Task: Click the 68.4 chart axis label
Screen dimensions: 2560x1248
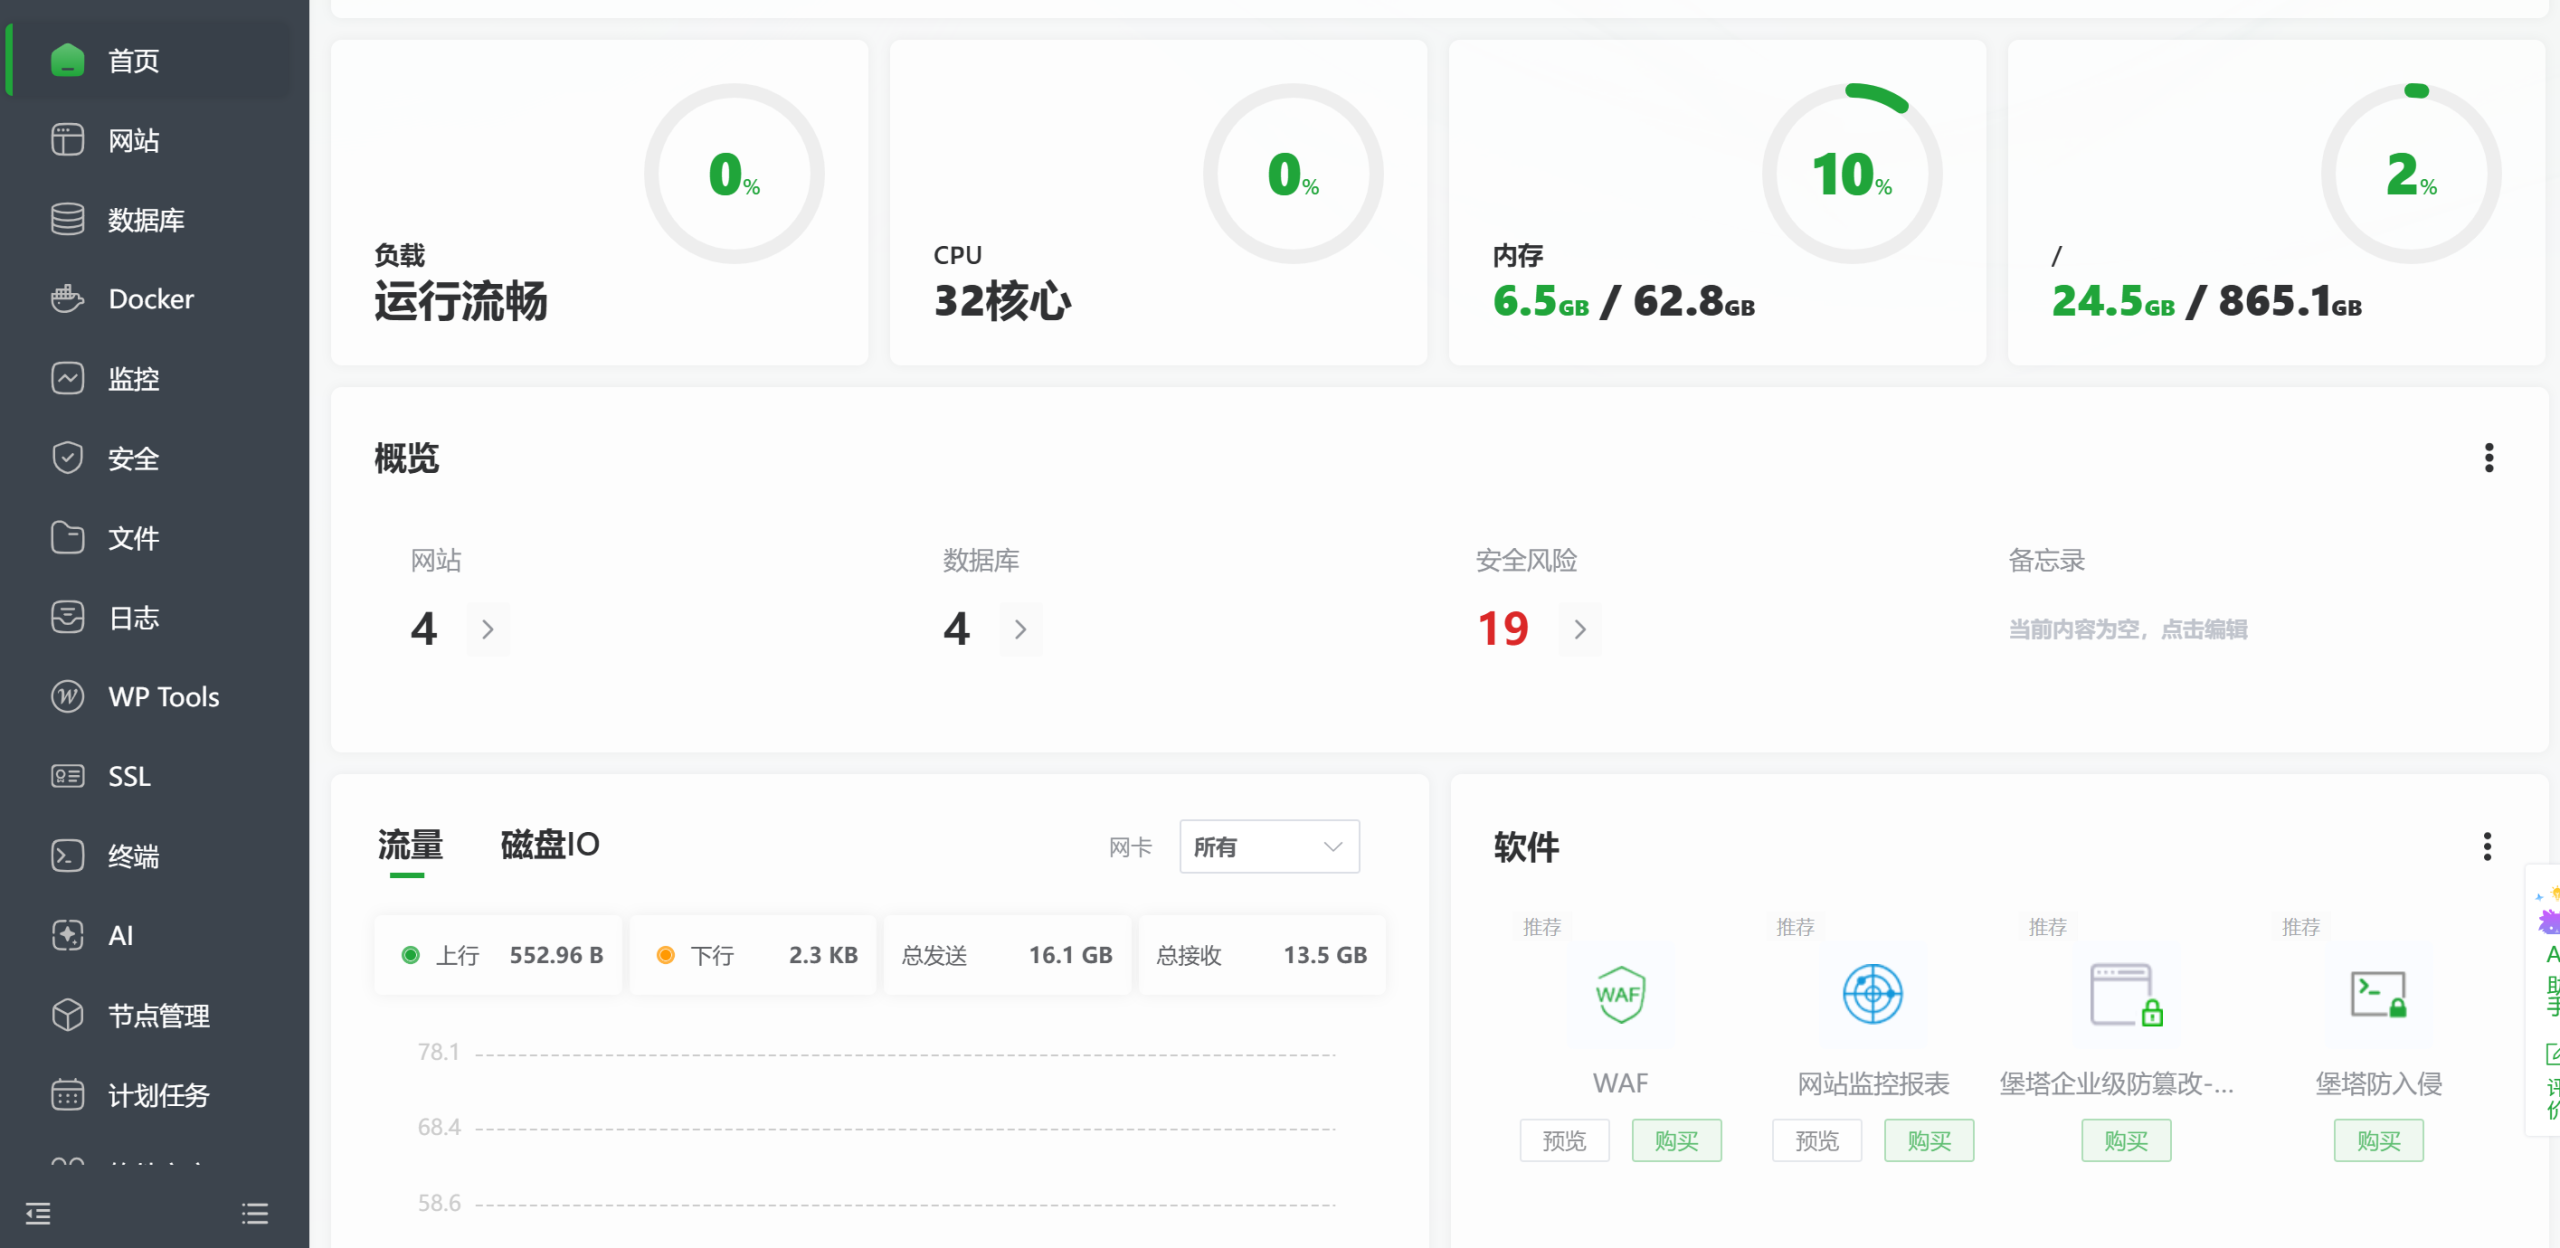Action: pos(438,1127)
